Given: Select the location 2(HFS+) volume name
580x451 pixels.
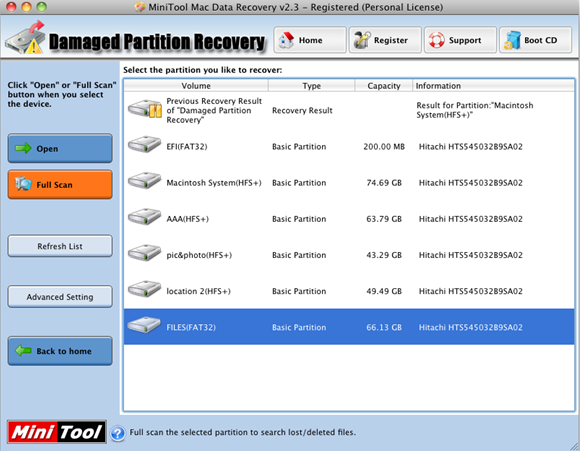Looking at the screenshot, I should [198, 292].
